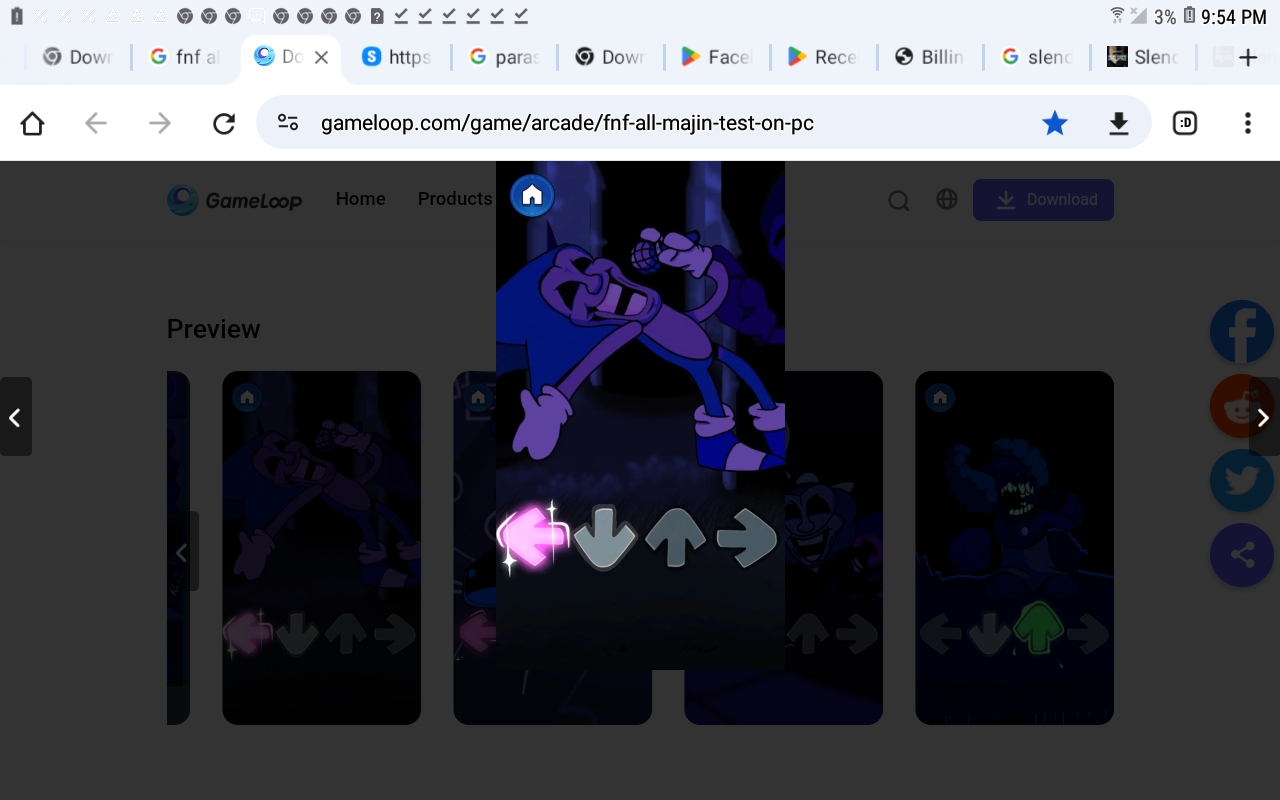Screen dimensions: 1280x800
Task: Open the downloads icon in toolbar
Action: point(1119,123)
